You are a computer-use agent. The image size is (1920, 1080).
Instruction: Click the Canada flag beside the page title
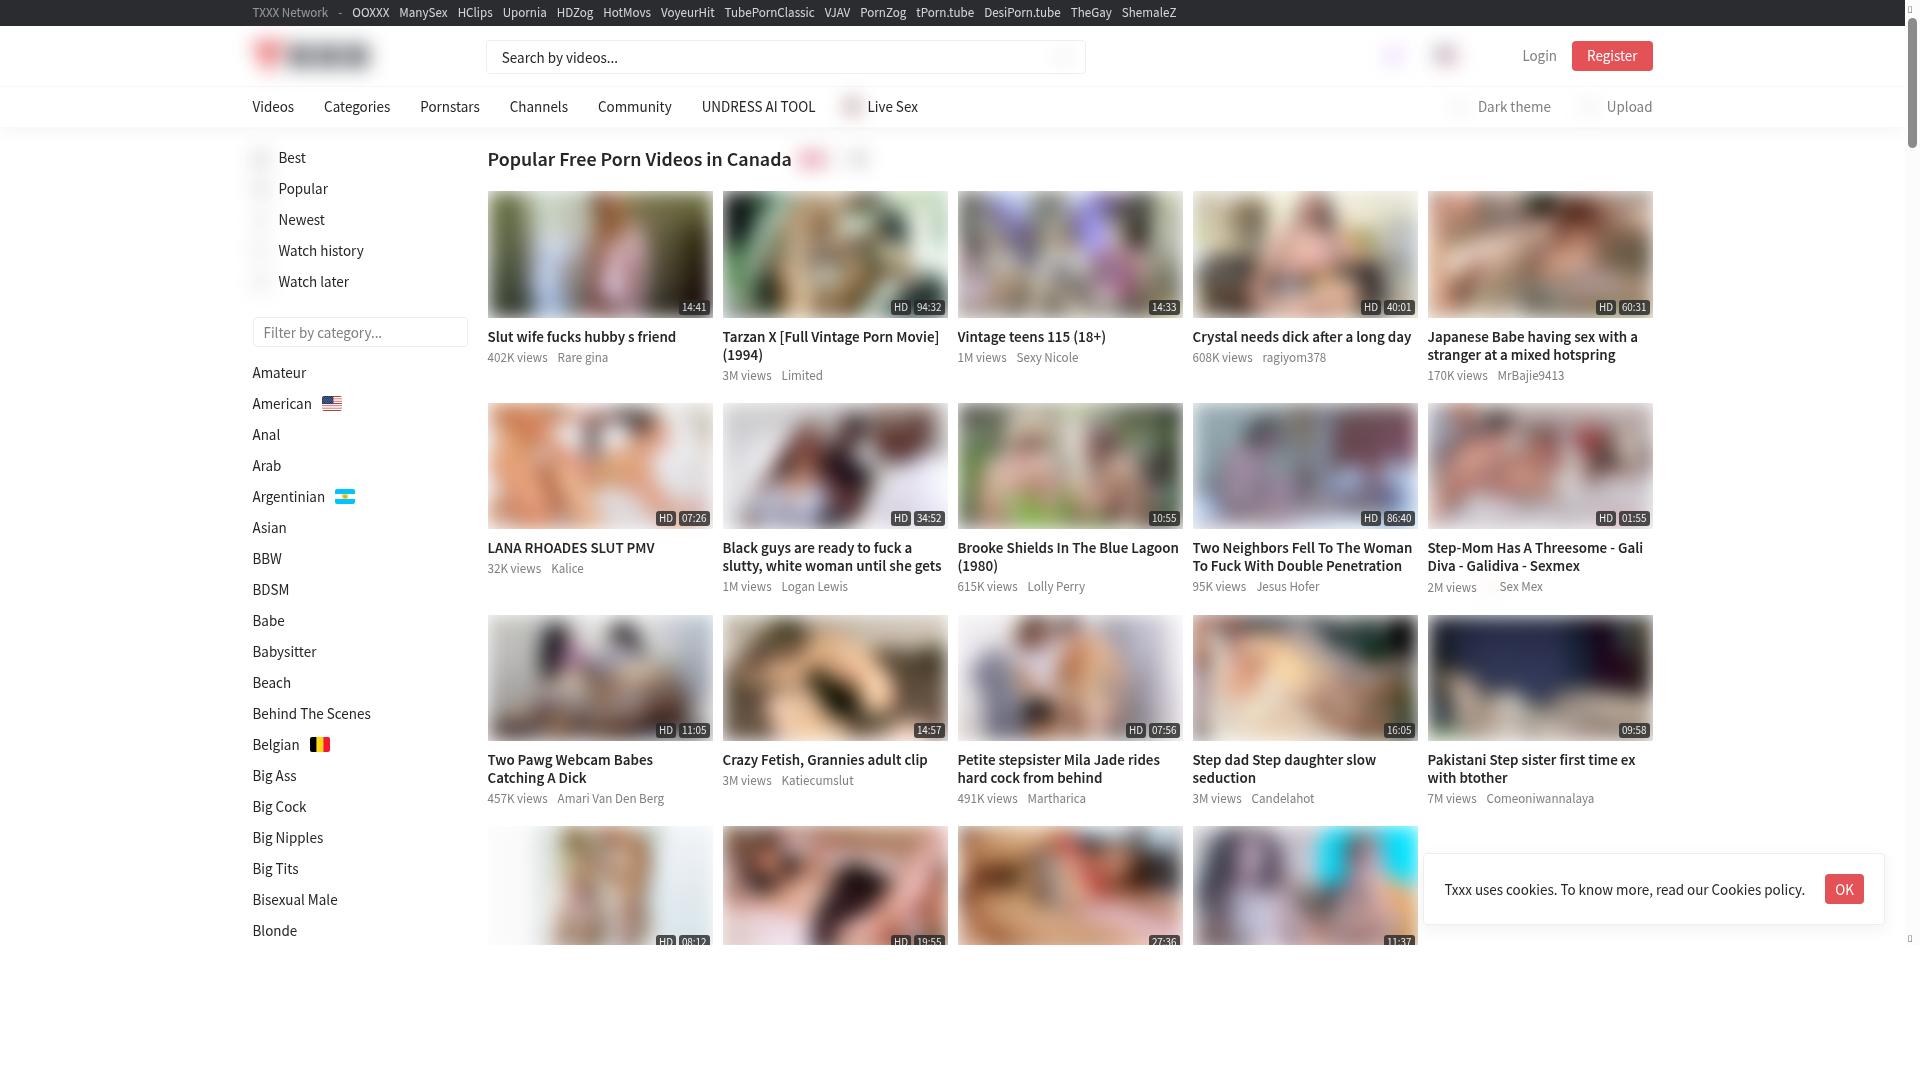coord(813,160)
